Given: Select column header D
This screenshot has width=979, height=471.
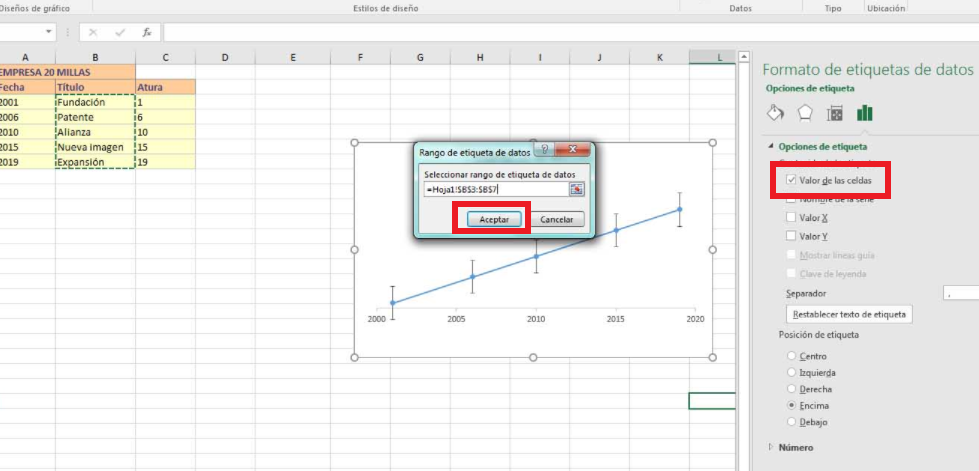Looking at the screenshot, I should pyautogui.click(x=225, y=57).
